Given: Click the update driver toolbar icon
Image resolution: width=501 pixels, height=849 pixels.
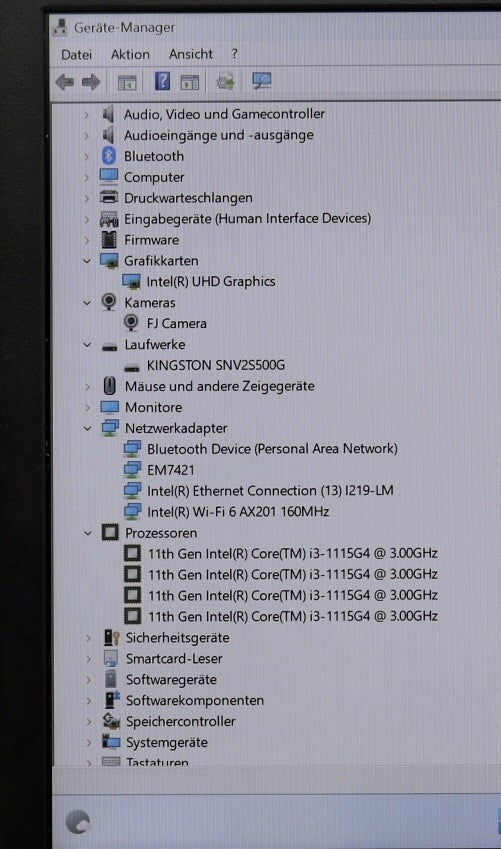Looking at the screenshot, I should pos(225,82).
